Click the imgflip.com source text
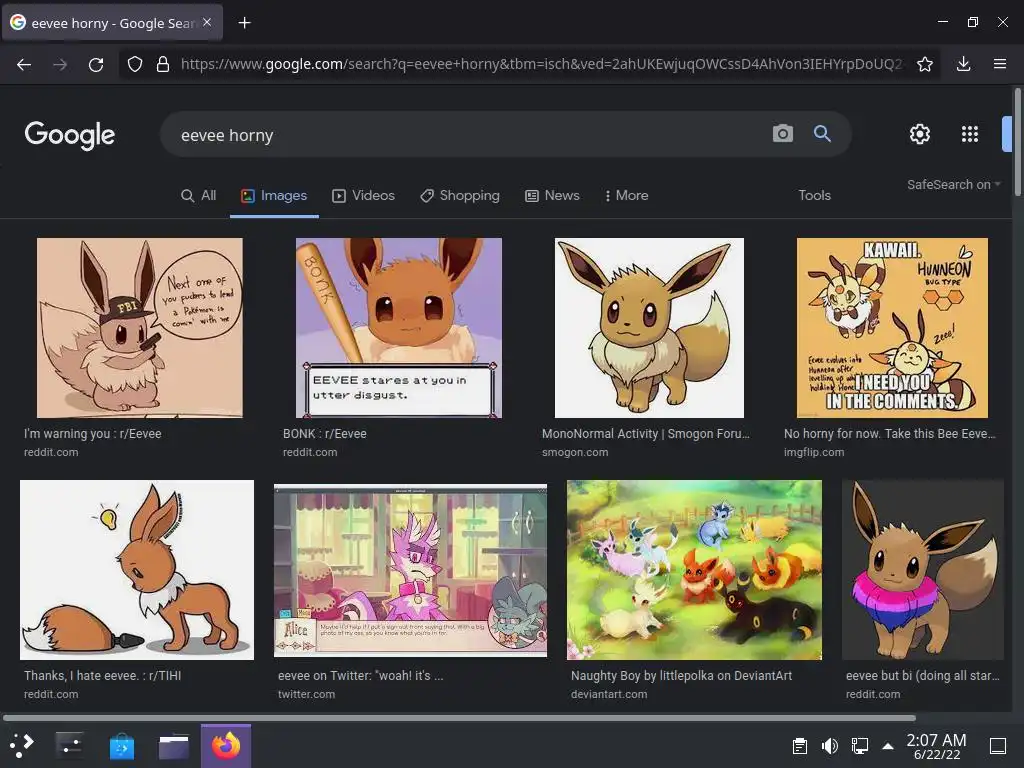1024x768 pixels. point(814,452)
